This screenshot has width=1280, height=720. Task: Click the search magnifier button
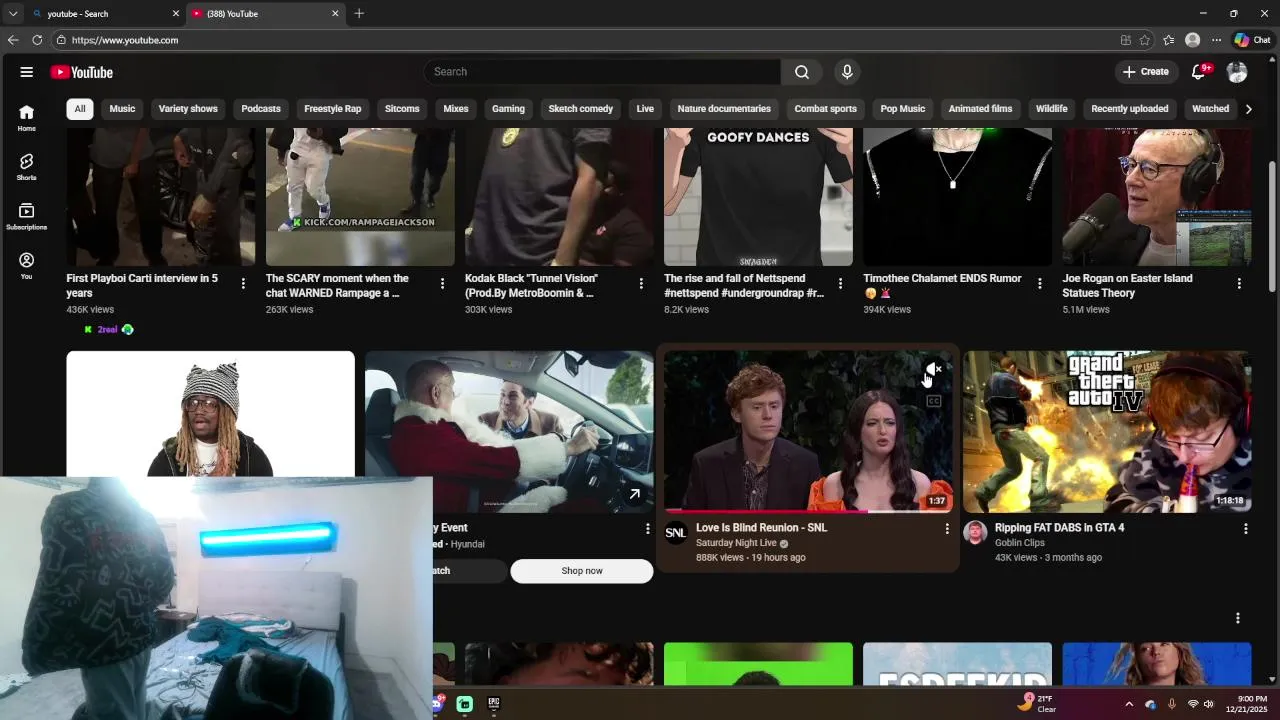(x=802, y=72)
